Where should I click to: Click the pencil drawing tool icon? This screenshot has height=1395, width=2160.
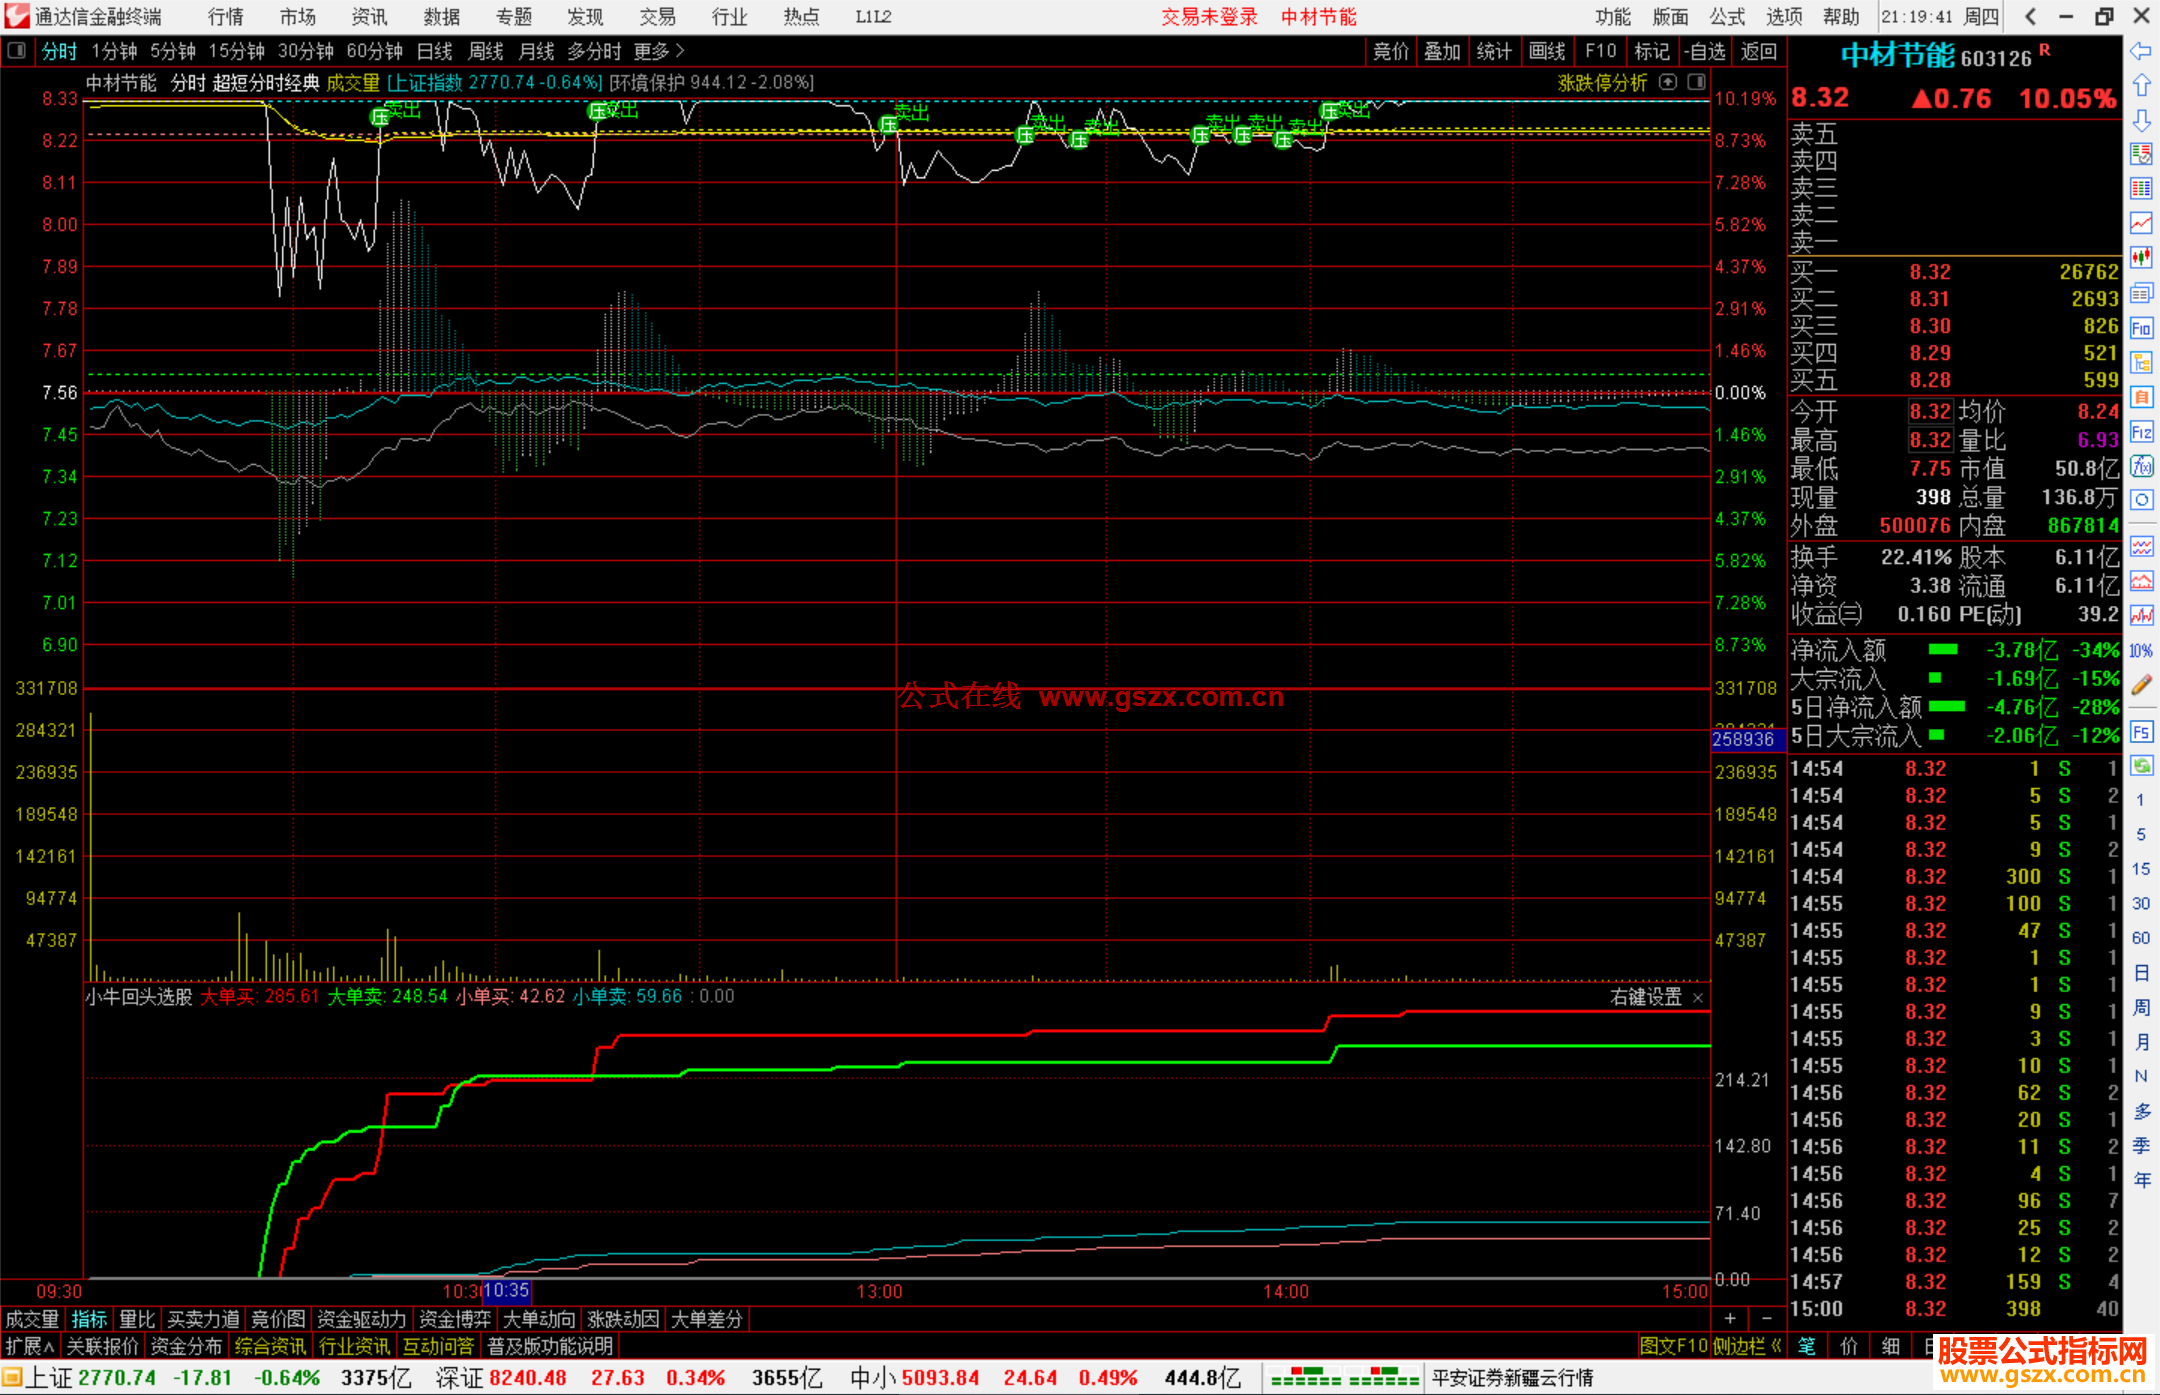pos(2141,685)
